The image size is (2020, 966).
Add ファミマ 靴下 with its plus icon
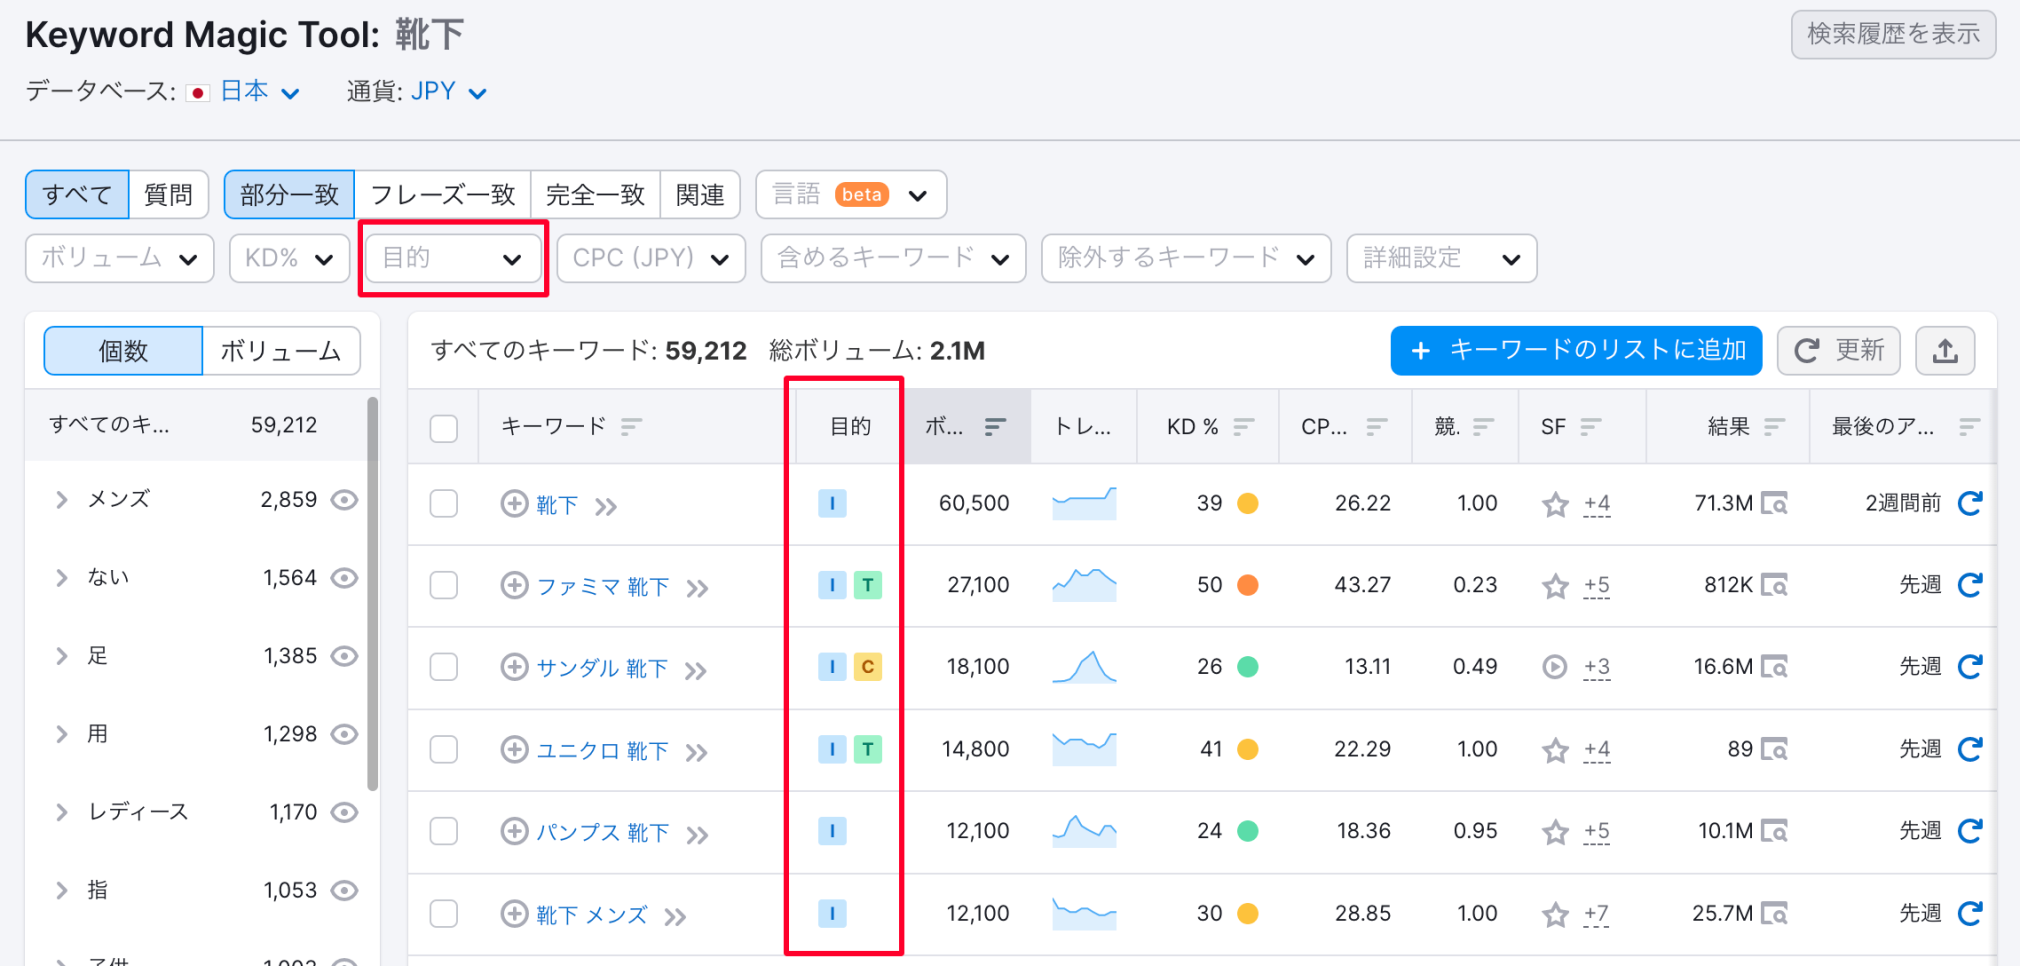click(x=514, y=585)
